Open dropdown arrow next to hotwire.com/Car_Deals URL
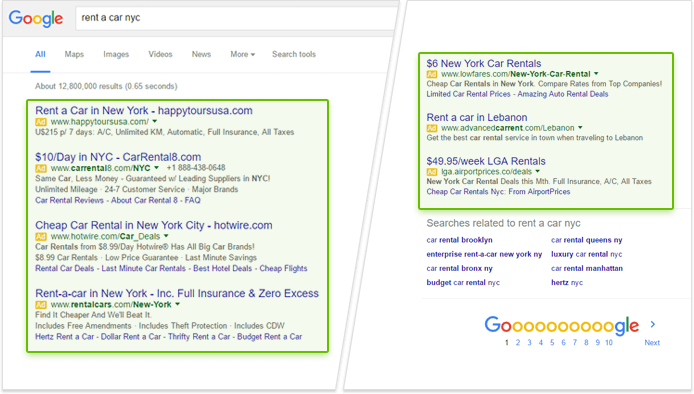This screenshot has width=694, height=394. [166, 236]
